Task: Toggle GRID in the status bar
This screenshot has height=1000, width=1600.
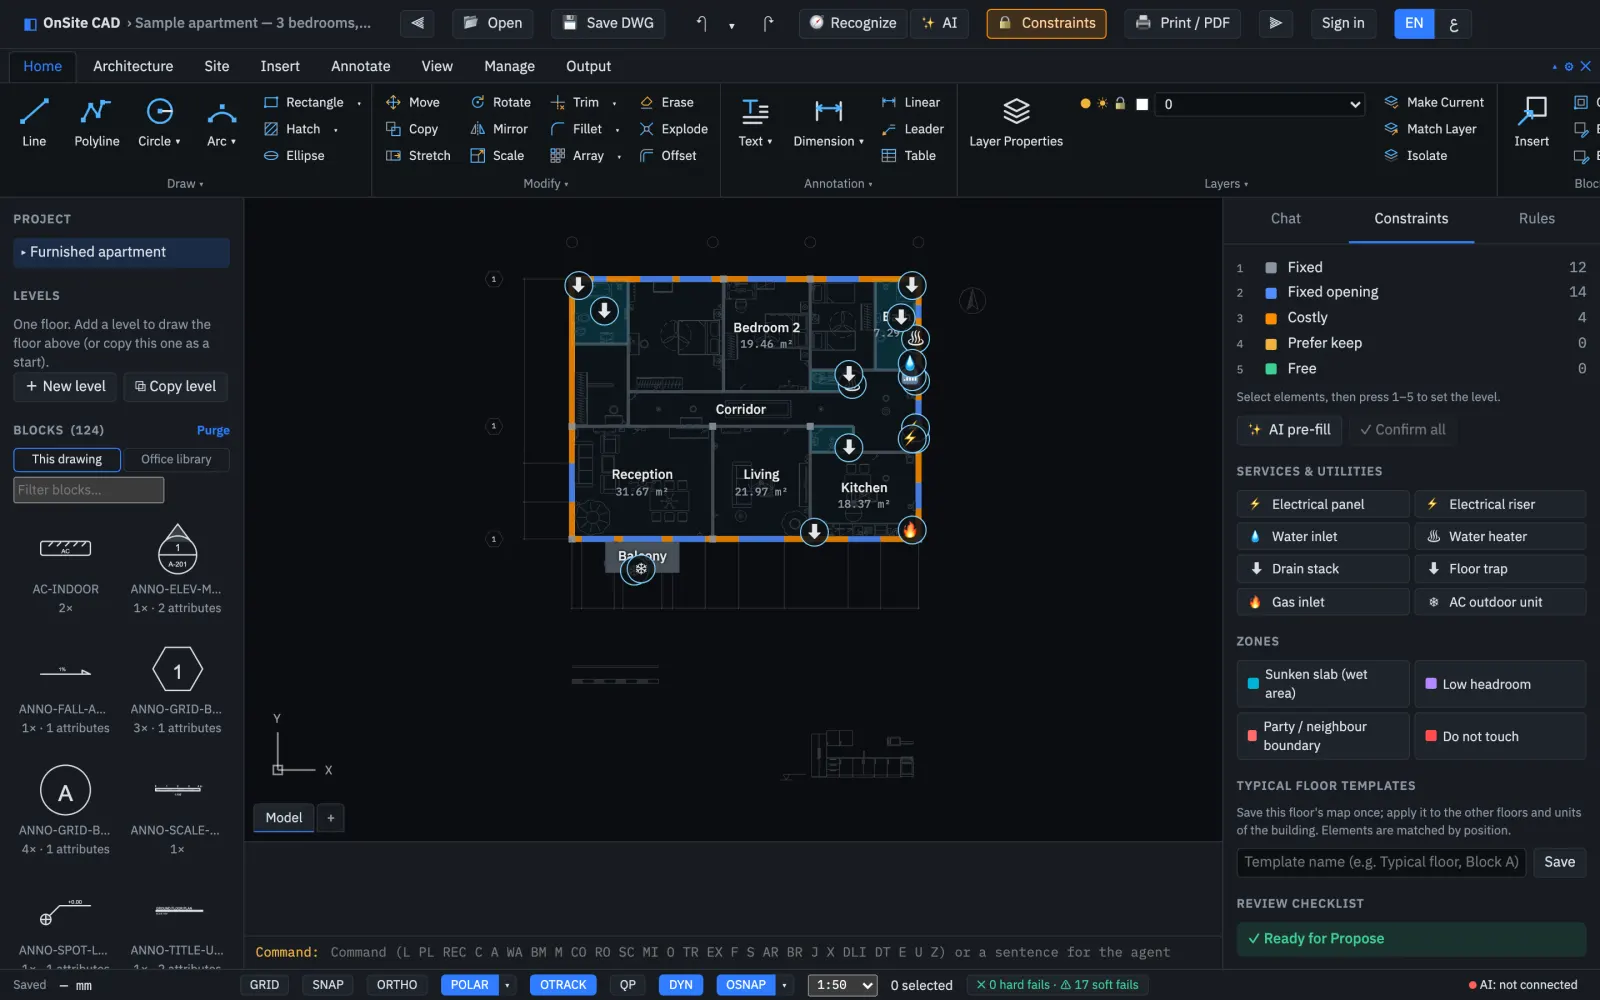Action: [x=264, y=985]
